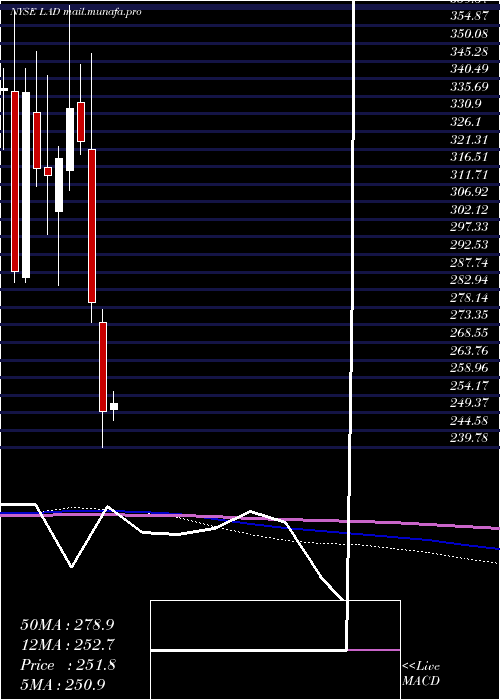Click the 50MA : 278.9 readout
Screen dimensions: 500x700
(x=67, y=625)
